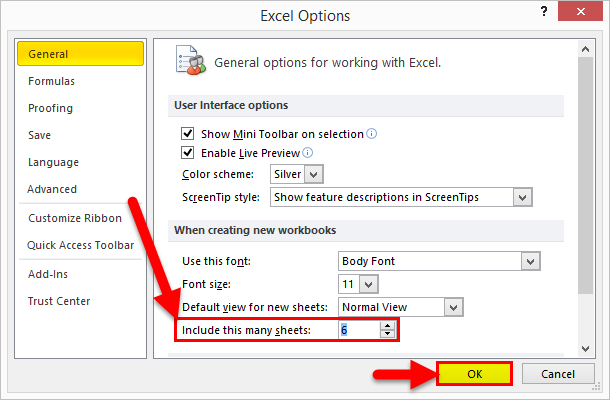Click the info icon beside Mini Toolbar option
The image size is (610, 400).
pos(372,133)
